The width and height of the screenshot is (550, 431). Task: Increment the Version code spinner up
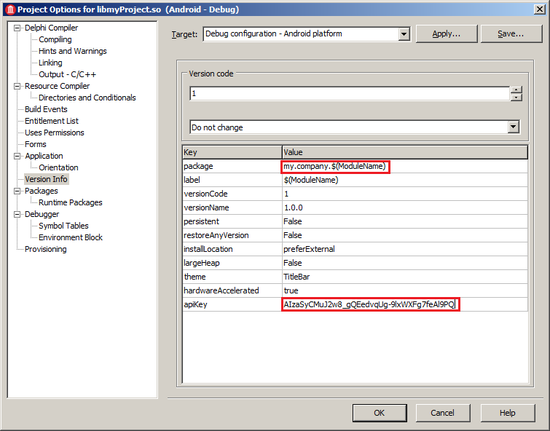pos(516,90)
